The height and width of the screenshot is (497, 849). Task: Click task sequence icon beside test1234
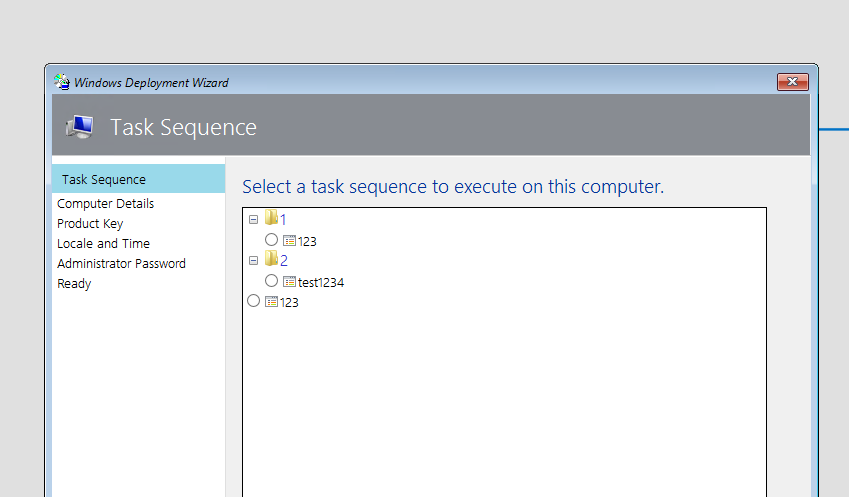[290, 282]
